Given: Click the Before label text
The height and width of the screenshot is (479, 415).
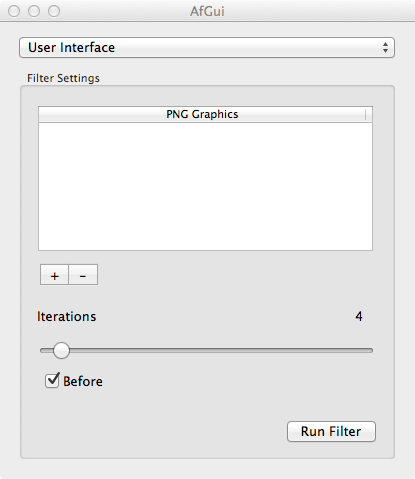Looking at the screenshot, I should pyautogui.click(x=83, y=381).
